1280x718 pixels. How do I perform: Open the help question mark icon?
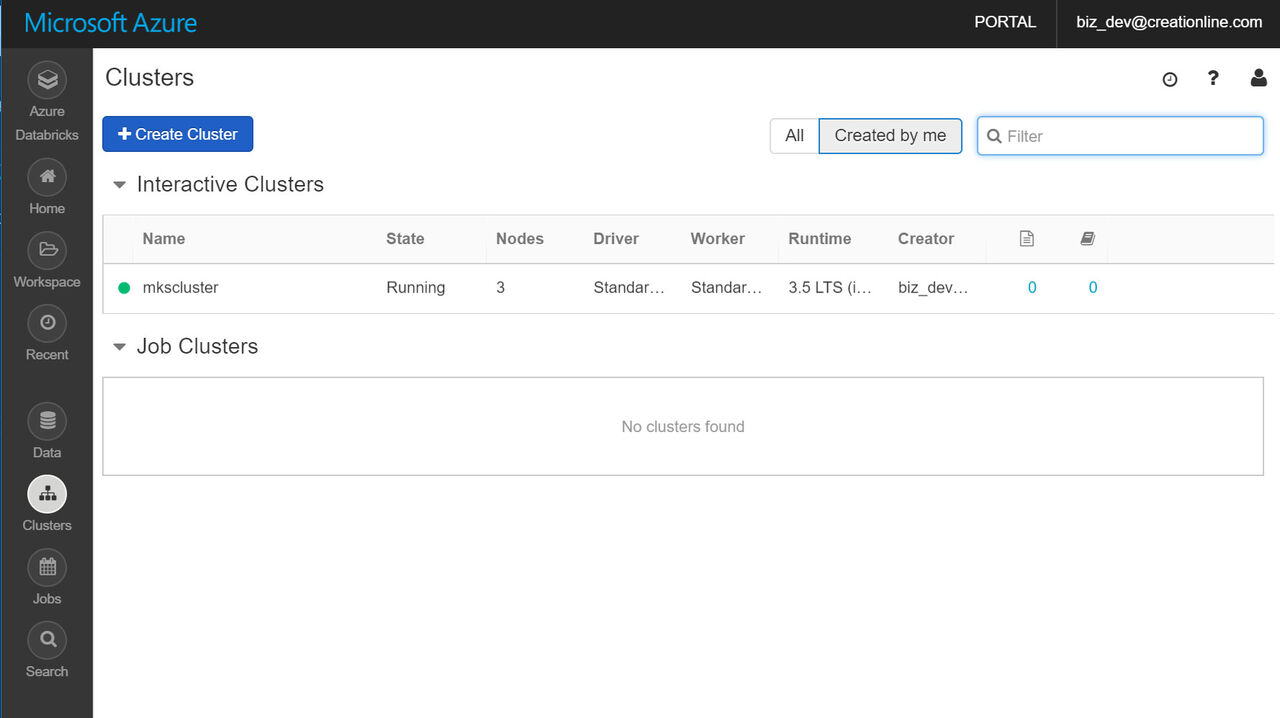click(1213, 78)
